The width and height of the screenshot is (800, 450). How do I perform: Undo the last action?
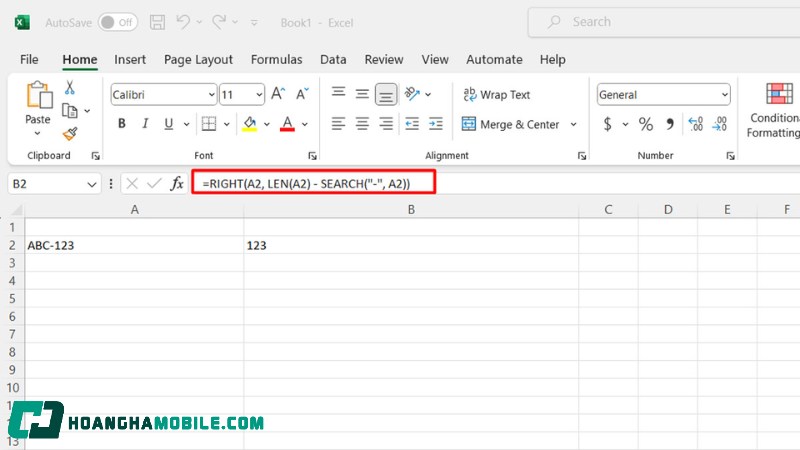183,22
